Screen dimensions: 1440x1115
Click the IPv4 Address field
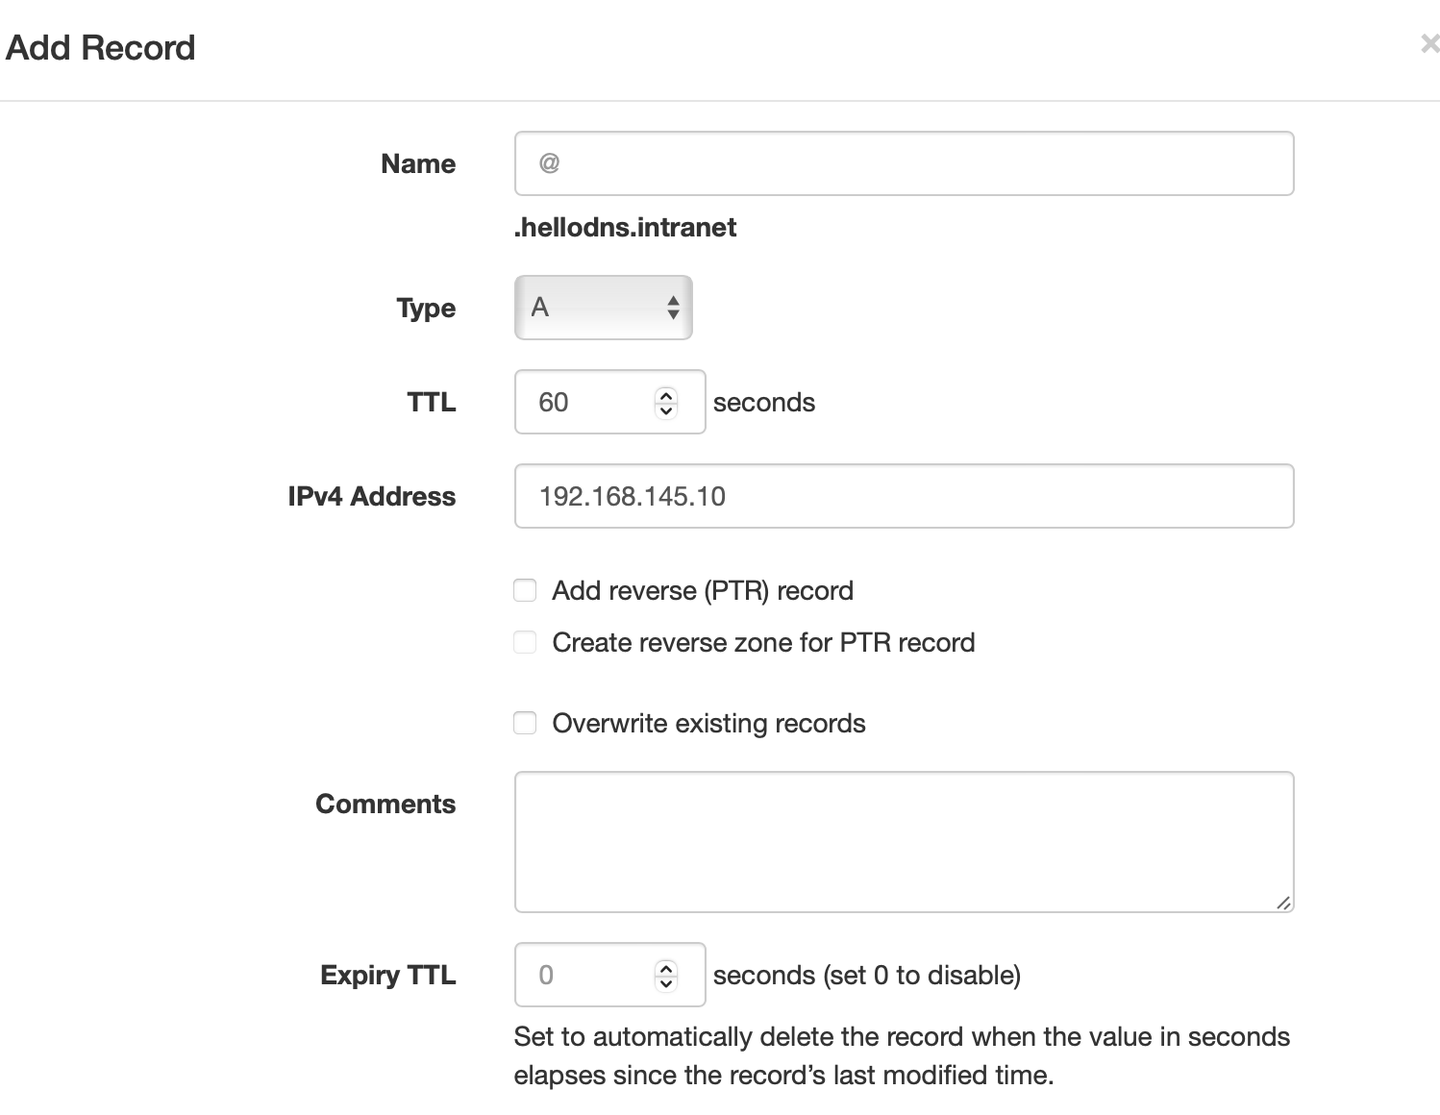(904, 496)
